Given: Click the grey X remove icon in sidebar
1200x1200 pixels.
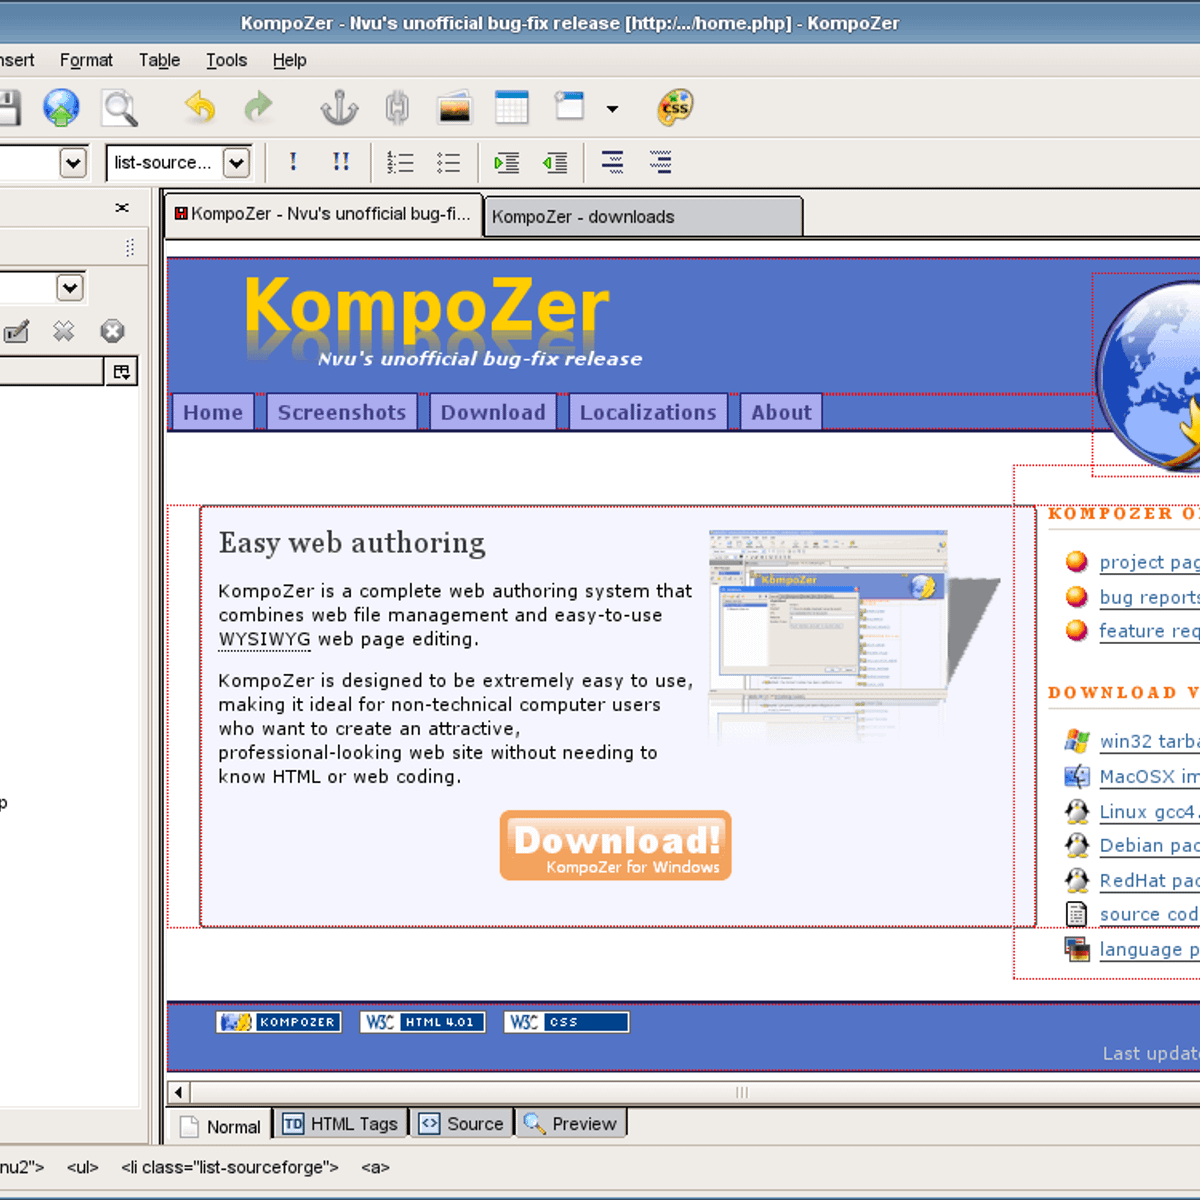Looking at the screenshot, I should 64,331.
